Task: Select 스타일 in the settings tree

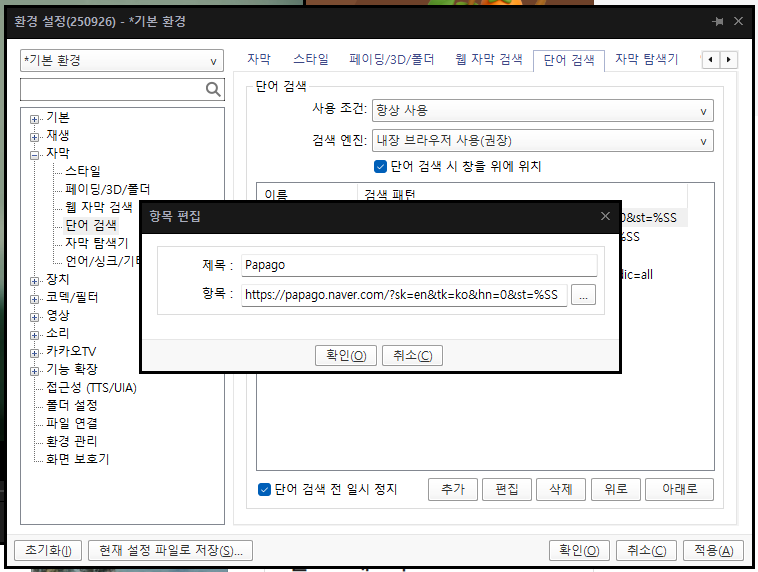Action: [x=83, y=171]
